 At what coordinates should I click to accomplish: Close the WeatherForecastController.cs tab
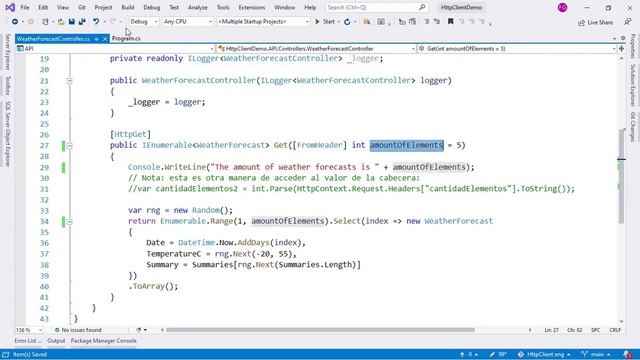point(105,39)
